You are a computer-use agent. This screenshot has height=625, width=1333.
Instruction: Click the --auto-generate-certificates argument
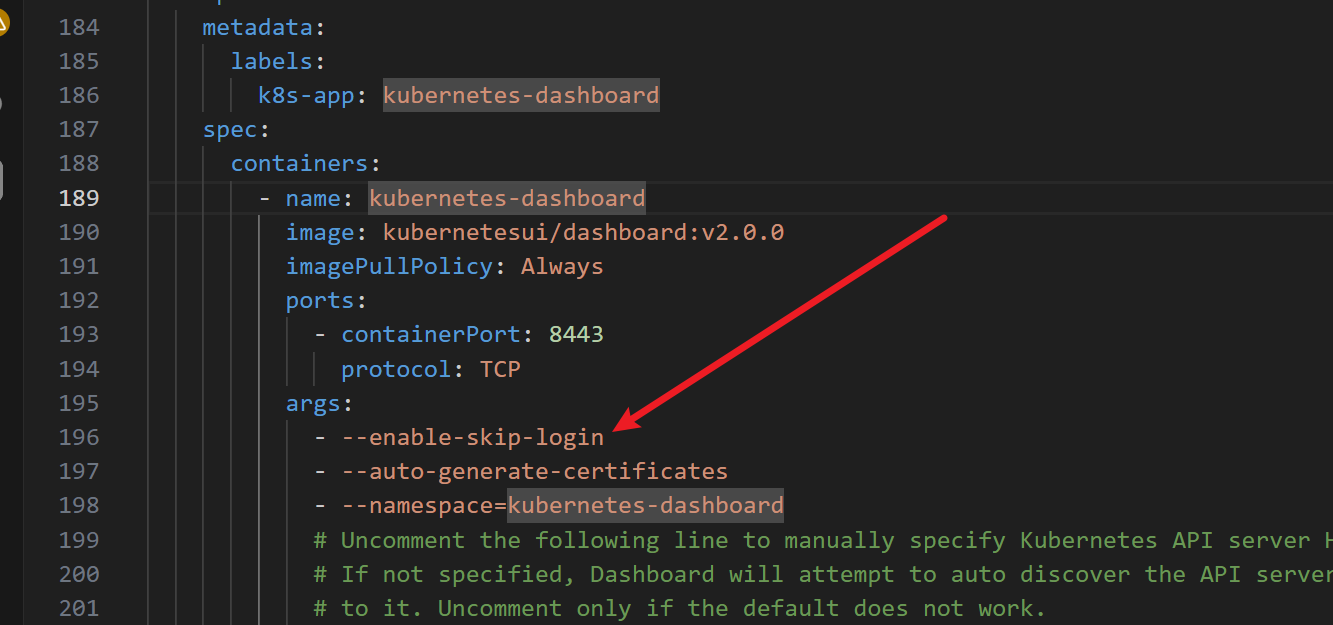pyautogui.click(x=534, y=471)
